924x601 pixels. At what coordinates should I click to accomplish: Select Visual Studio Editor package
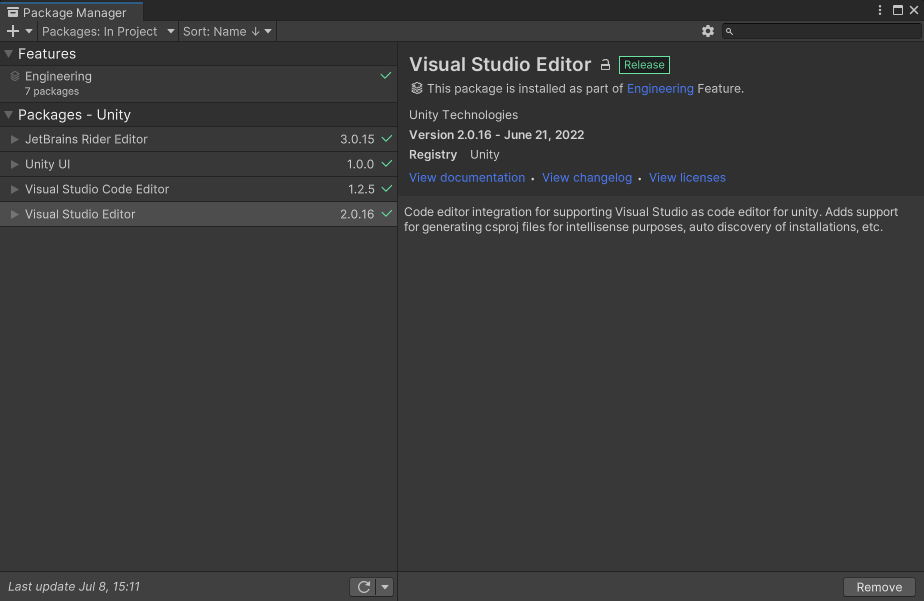click(199, 214)
